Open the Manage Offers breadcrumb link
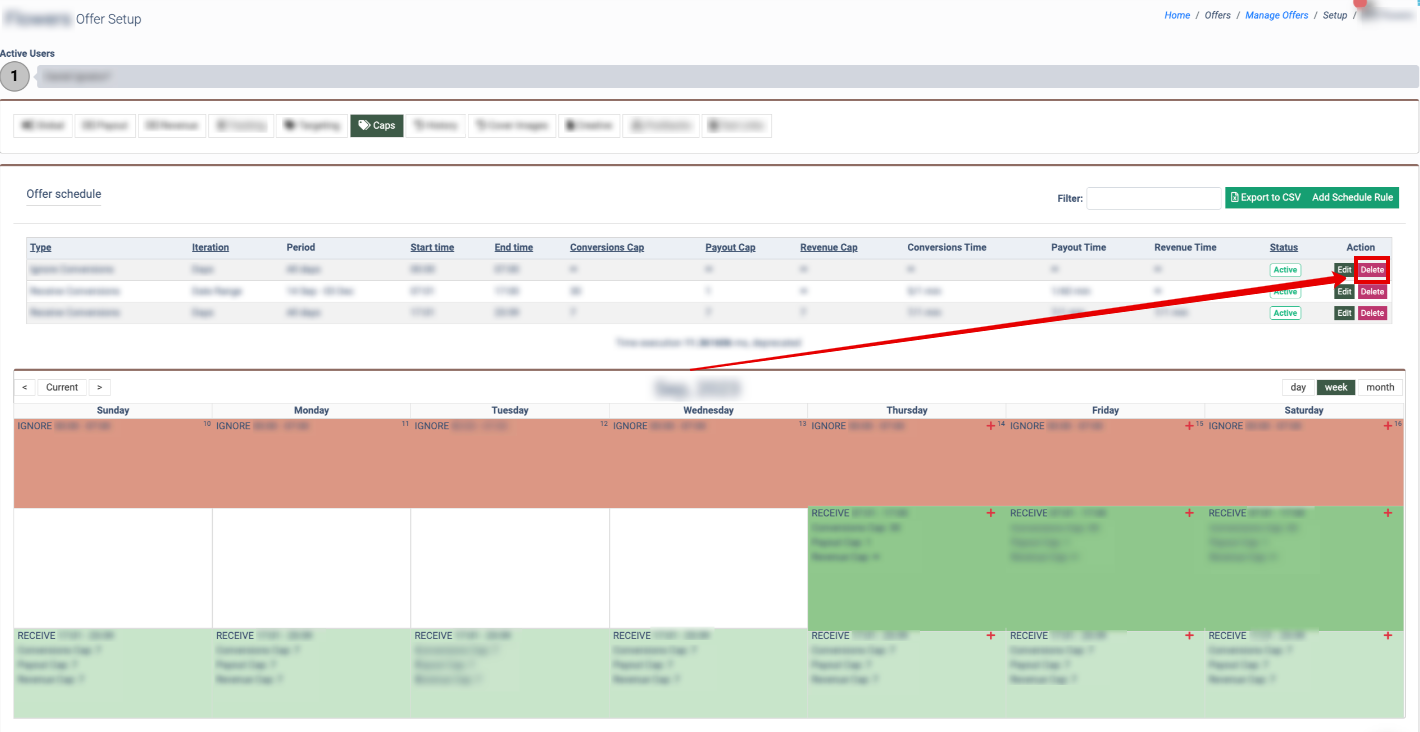 click(1276, 16)
